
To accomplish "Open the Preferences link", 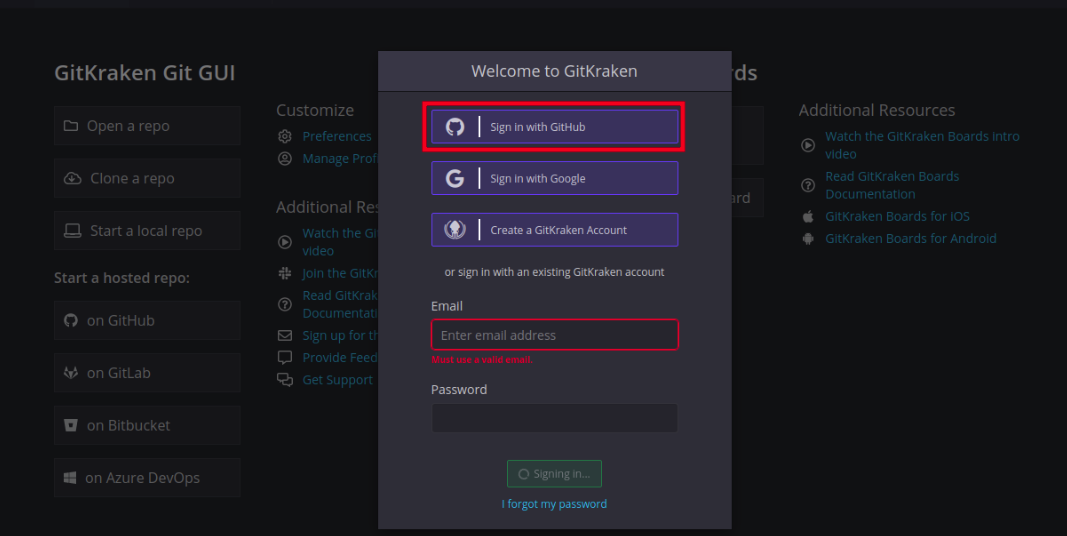I will coord(337,136).
